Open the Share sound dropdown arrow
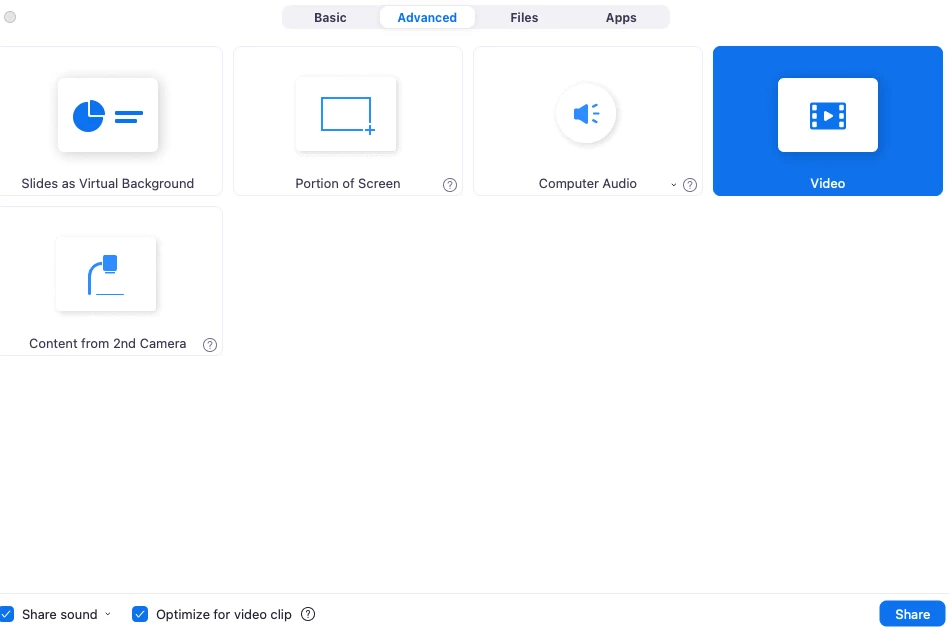This screenshot has height=629, width=949. [x=108, y=614]
